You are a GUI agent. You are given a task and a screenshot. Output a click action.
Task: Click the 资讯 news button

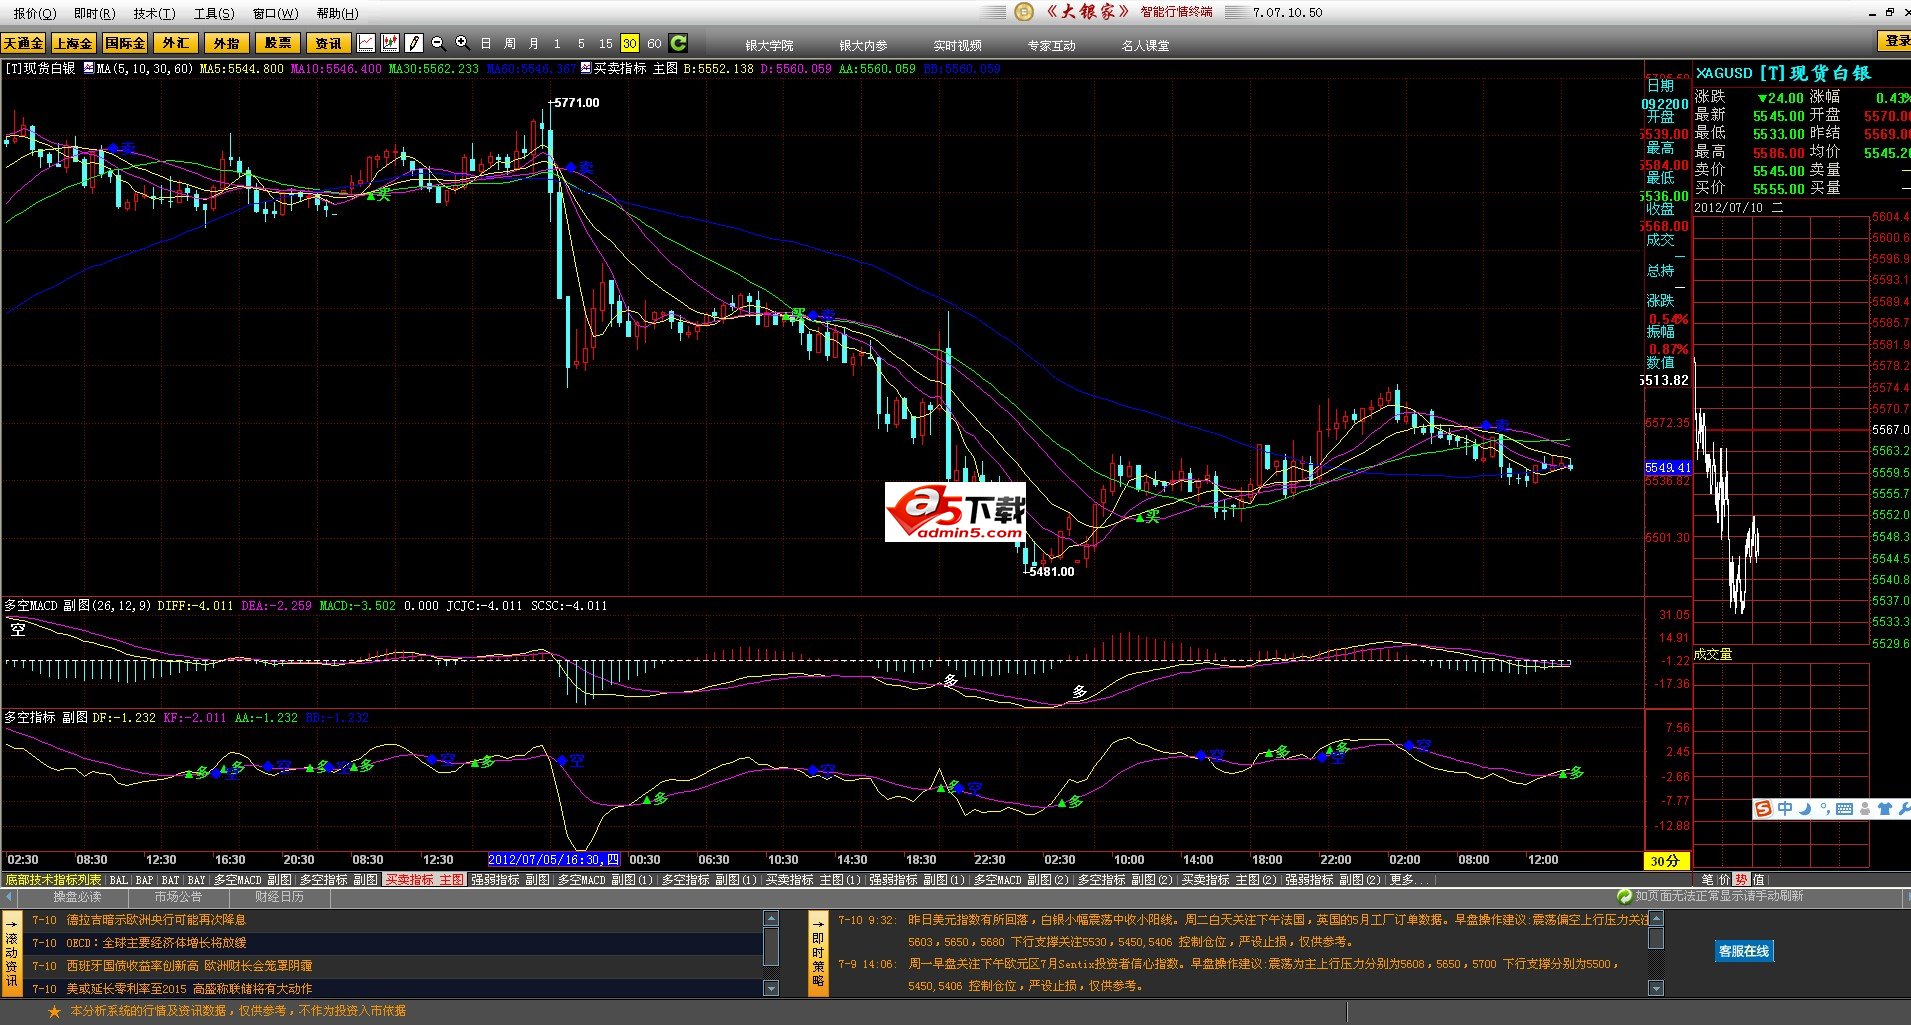(x=328, y=43)
